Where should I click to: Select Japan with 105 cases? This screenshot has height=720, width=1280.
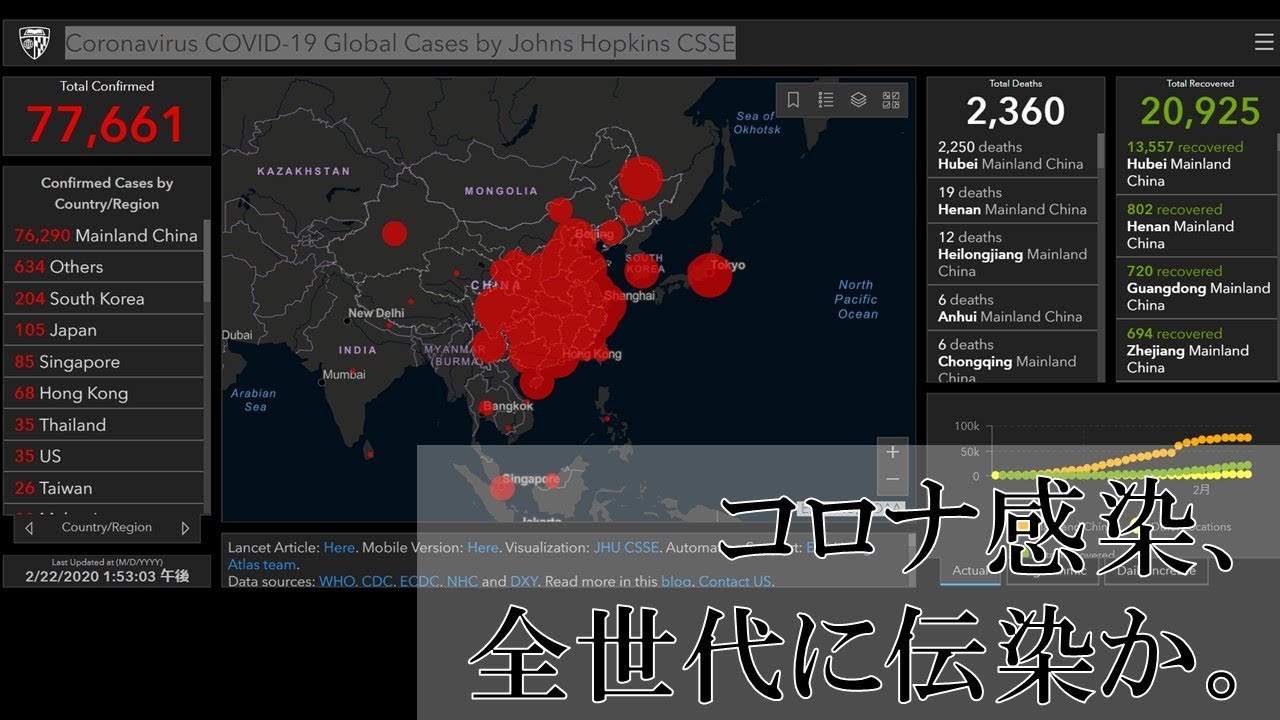click(106, 330)
